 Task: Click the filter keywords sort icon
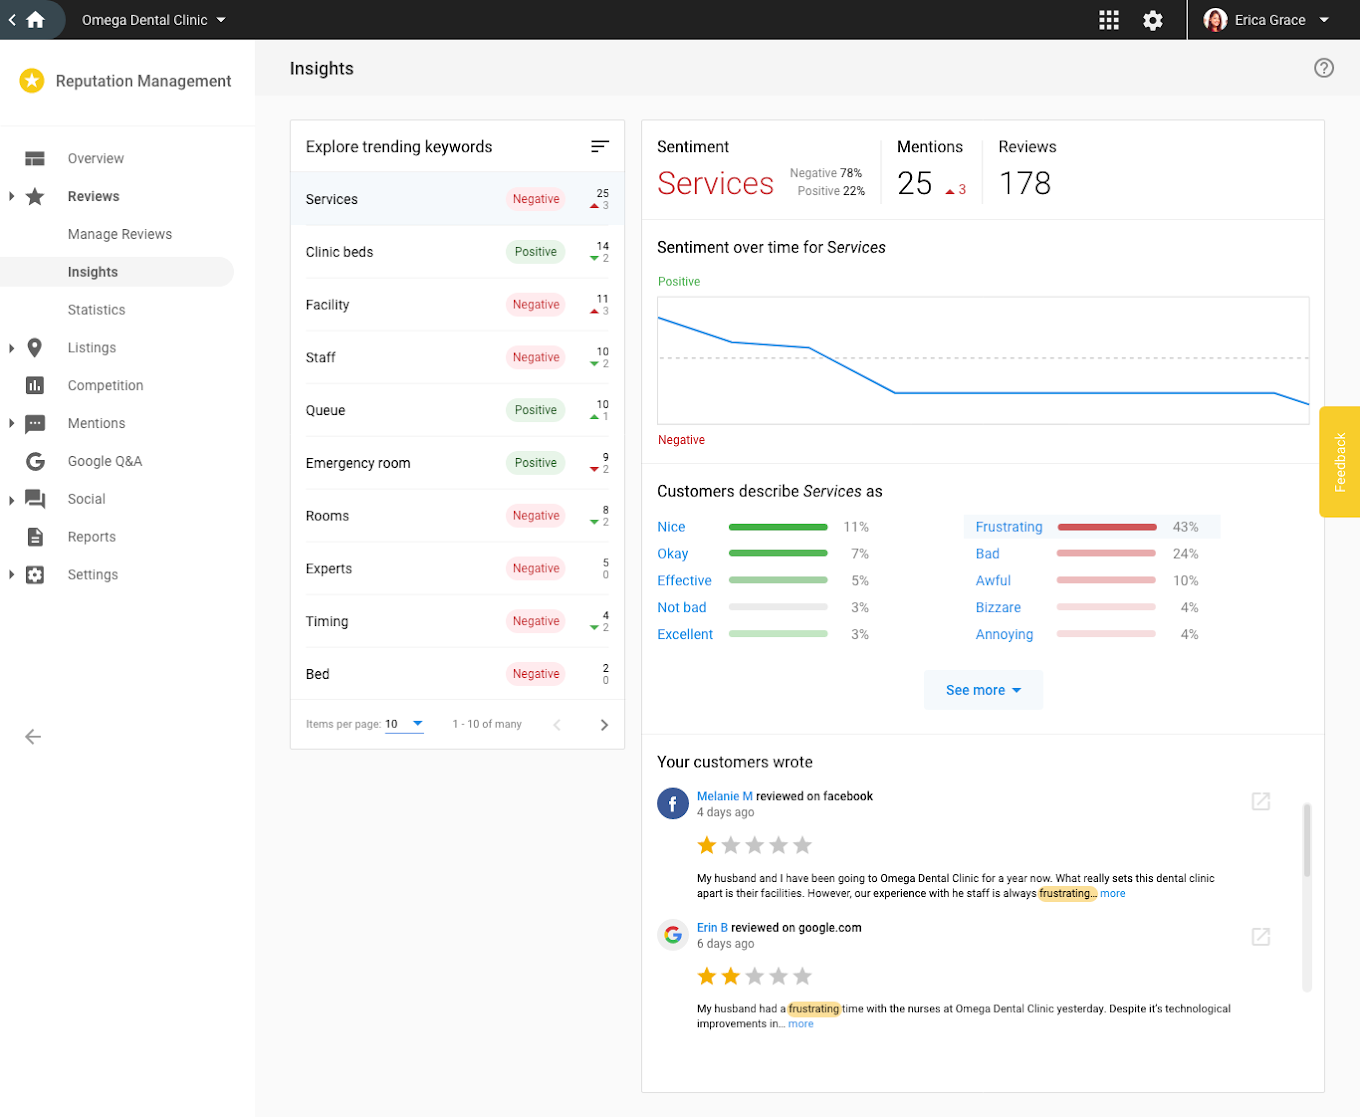point(599,147)
